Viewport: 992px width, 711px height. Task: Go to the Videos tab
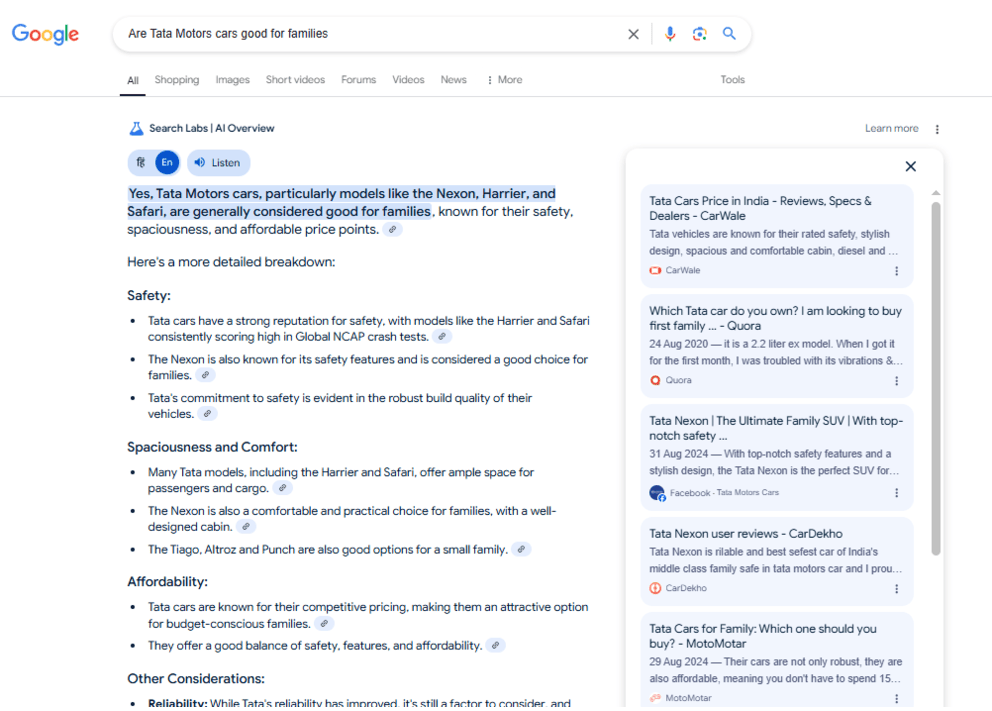coord(408,80)
